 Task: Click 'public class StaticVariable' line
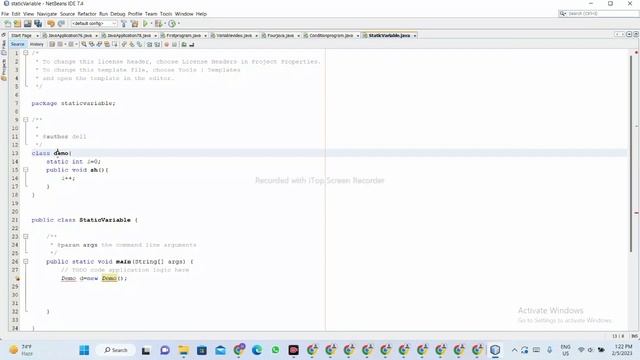(x=84, y=220)
